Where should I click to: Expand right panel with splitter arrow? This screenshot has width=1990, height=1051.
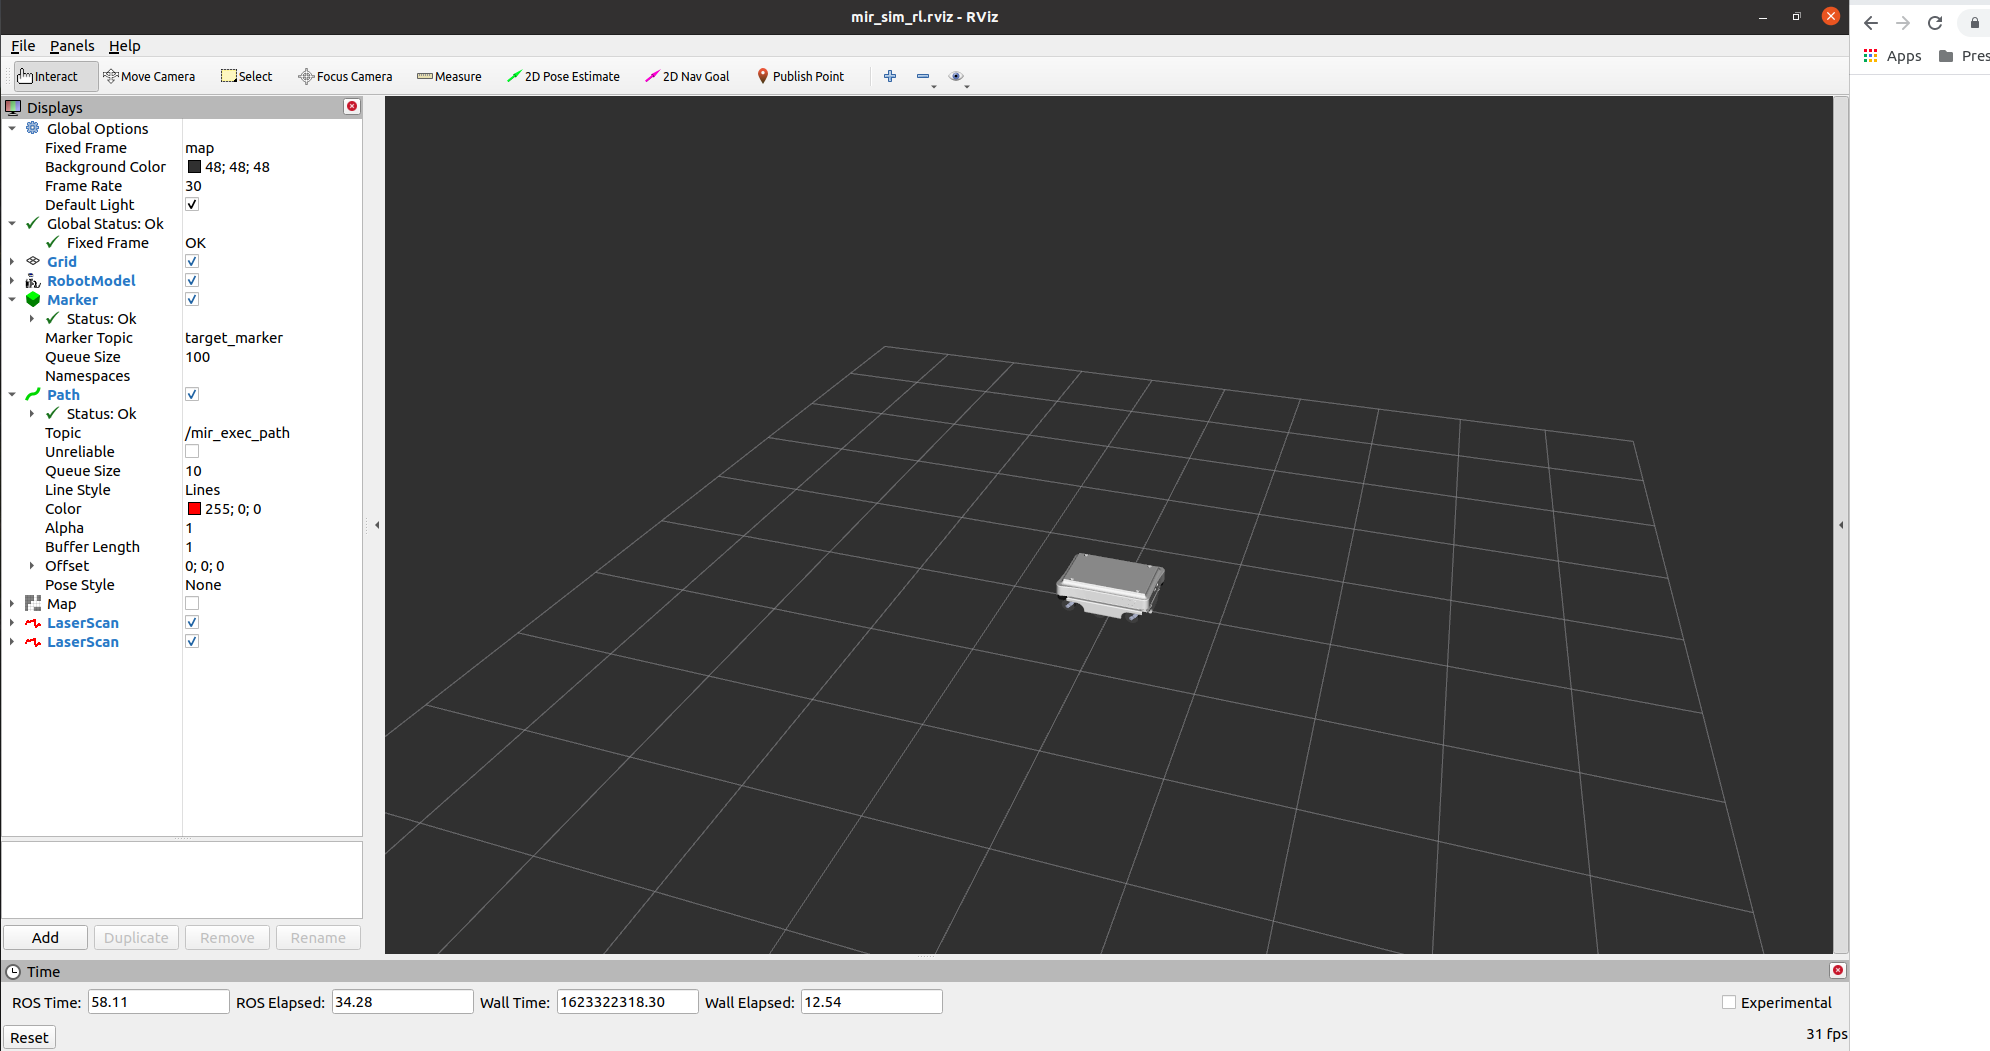[x=1841, y=524]
